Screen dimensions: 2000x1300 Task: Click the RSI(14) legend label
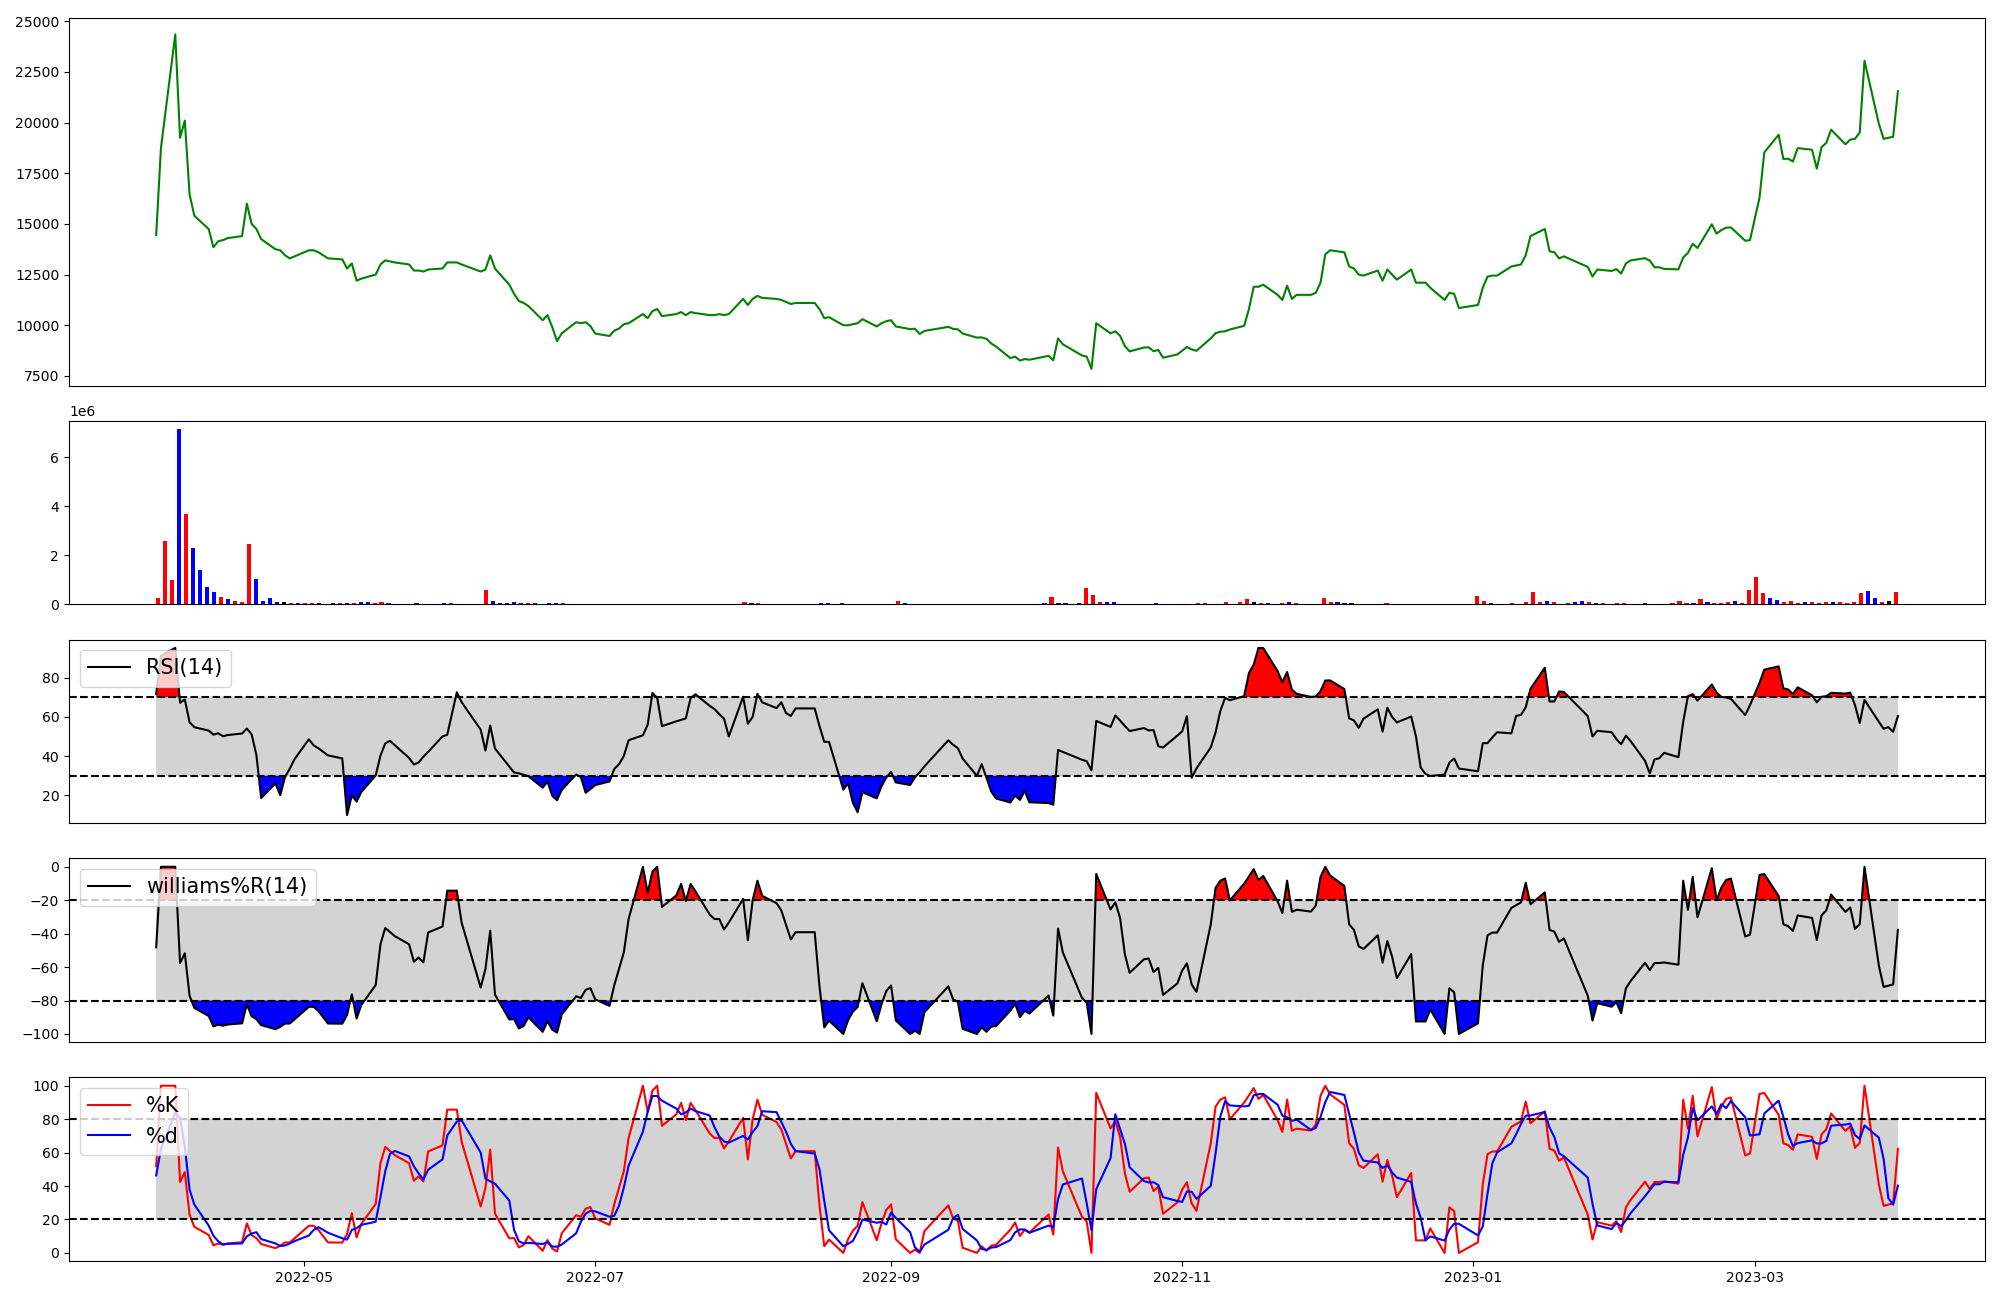[183, 667]
